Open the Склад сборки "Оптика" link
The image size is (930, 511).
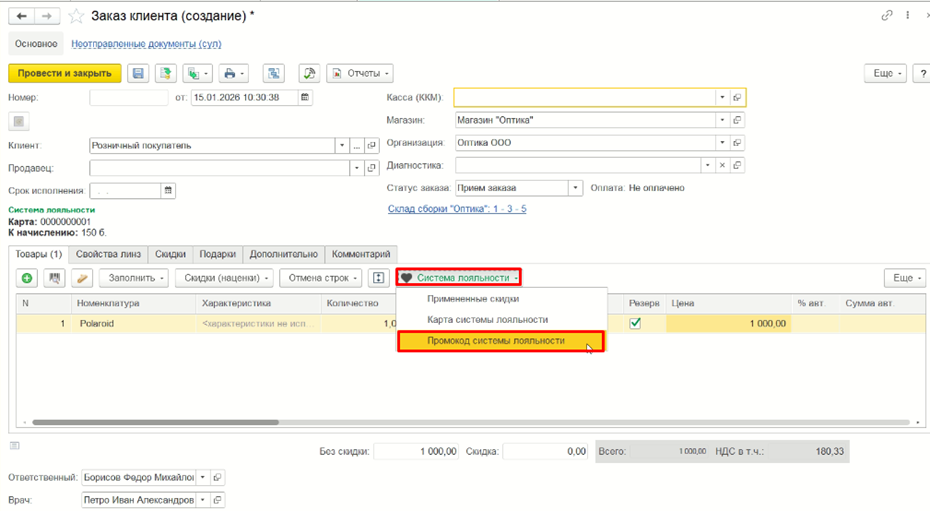[457, 209]
